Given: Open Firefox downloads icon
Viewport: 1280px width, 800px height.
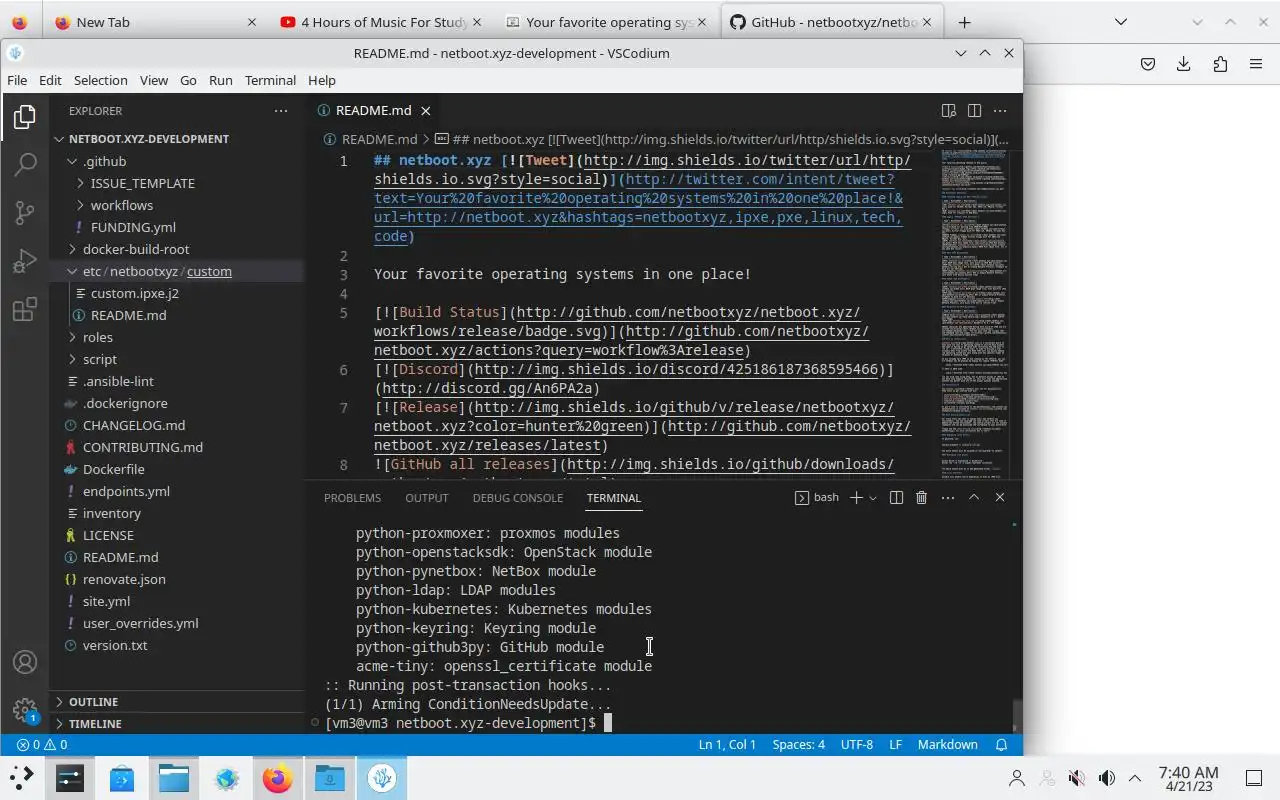Looking at the screenshot, I should pyautogui.click(x=1183, y=64).
